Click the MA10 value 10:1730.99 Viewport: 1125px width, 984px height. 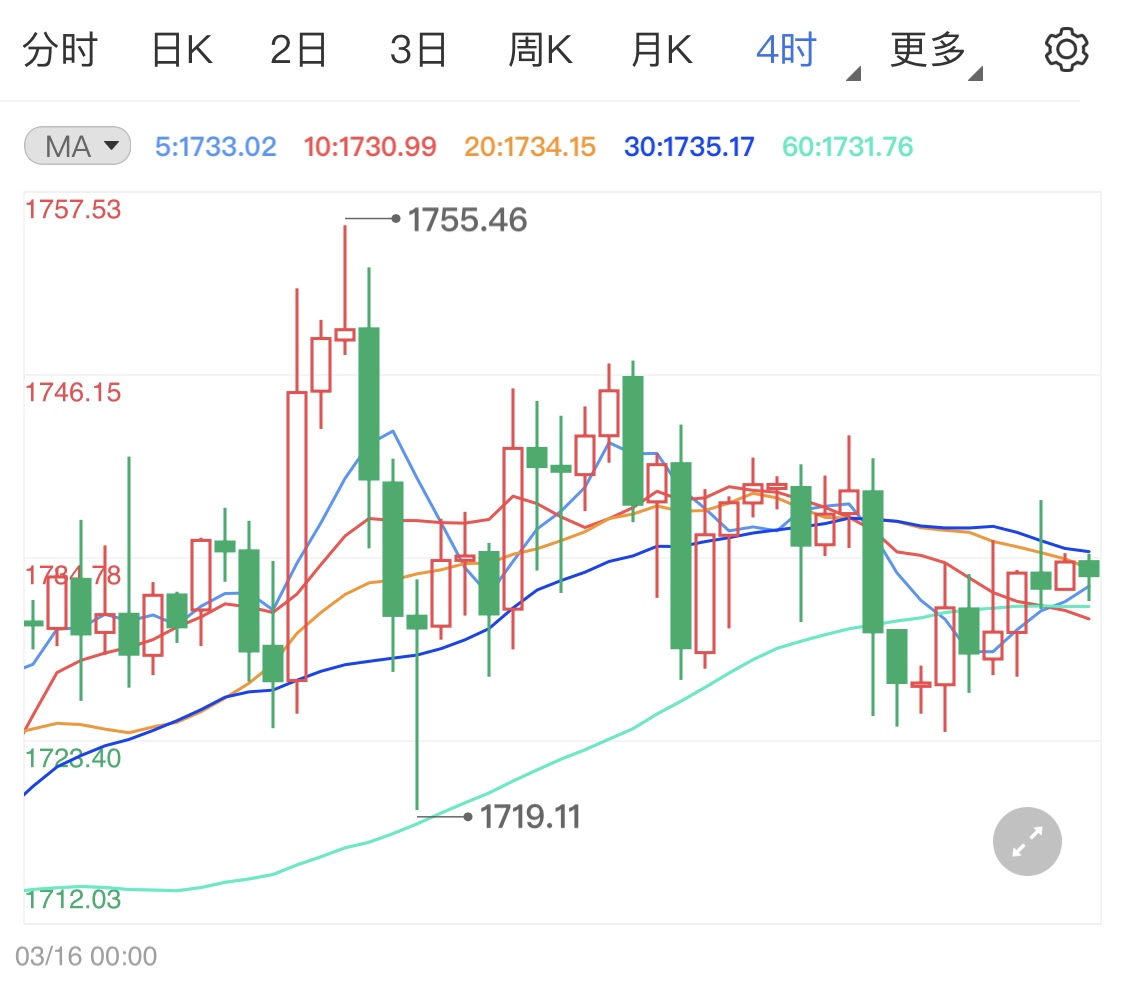click(369, 146)
